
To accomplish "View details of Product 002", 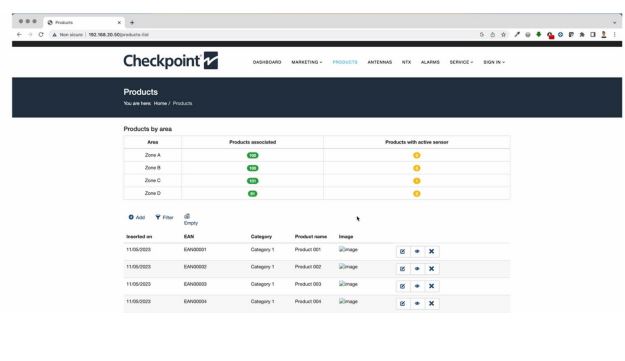I will pyautogui.click(x=417, y=269).
